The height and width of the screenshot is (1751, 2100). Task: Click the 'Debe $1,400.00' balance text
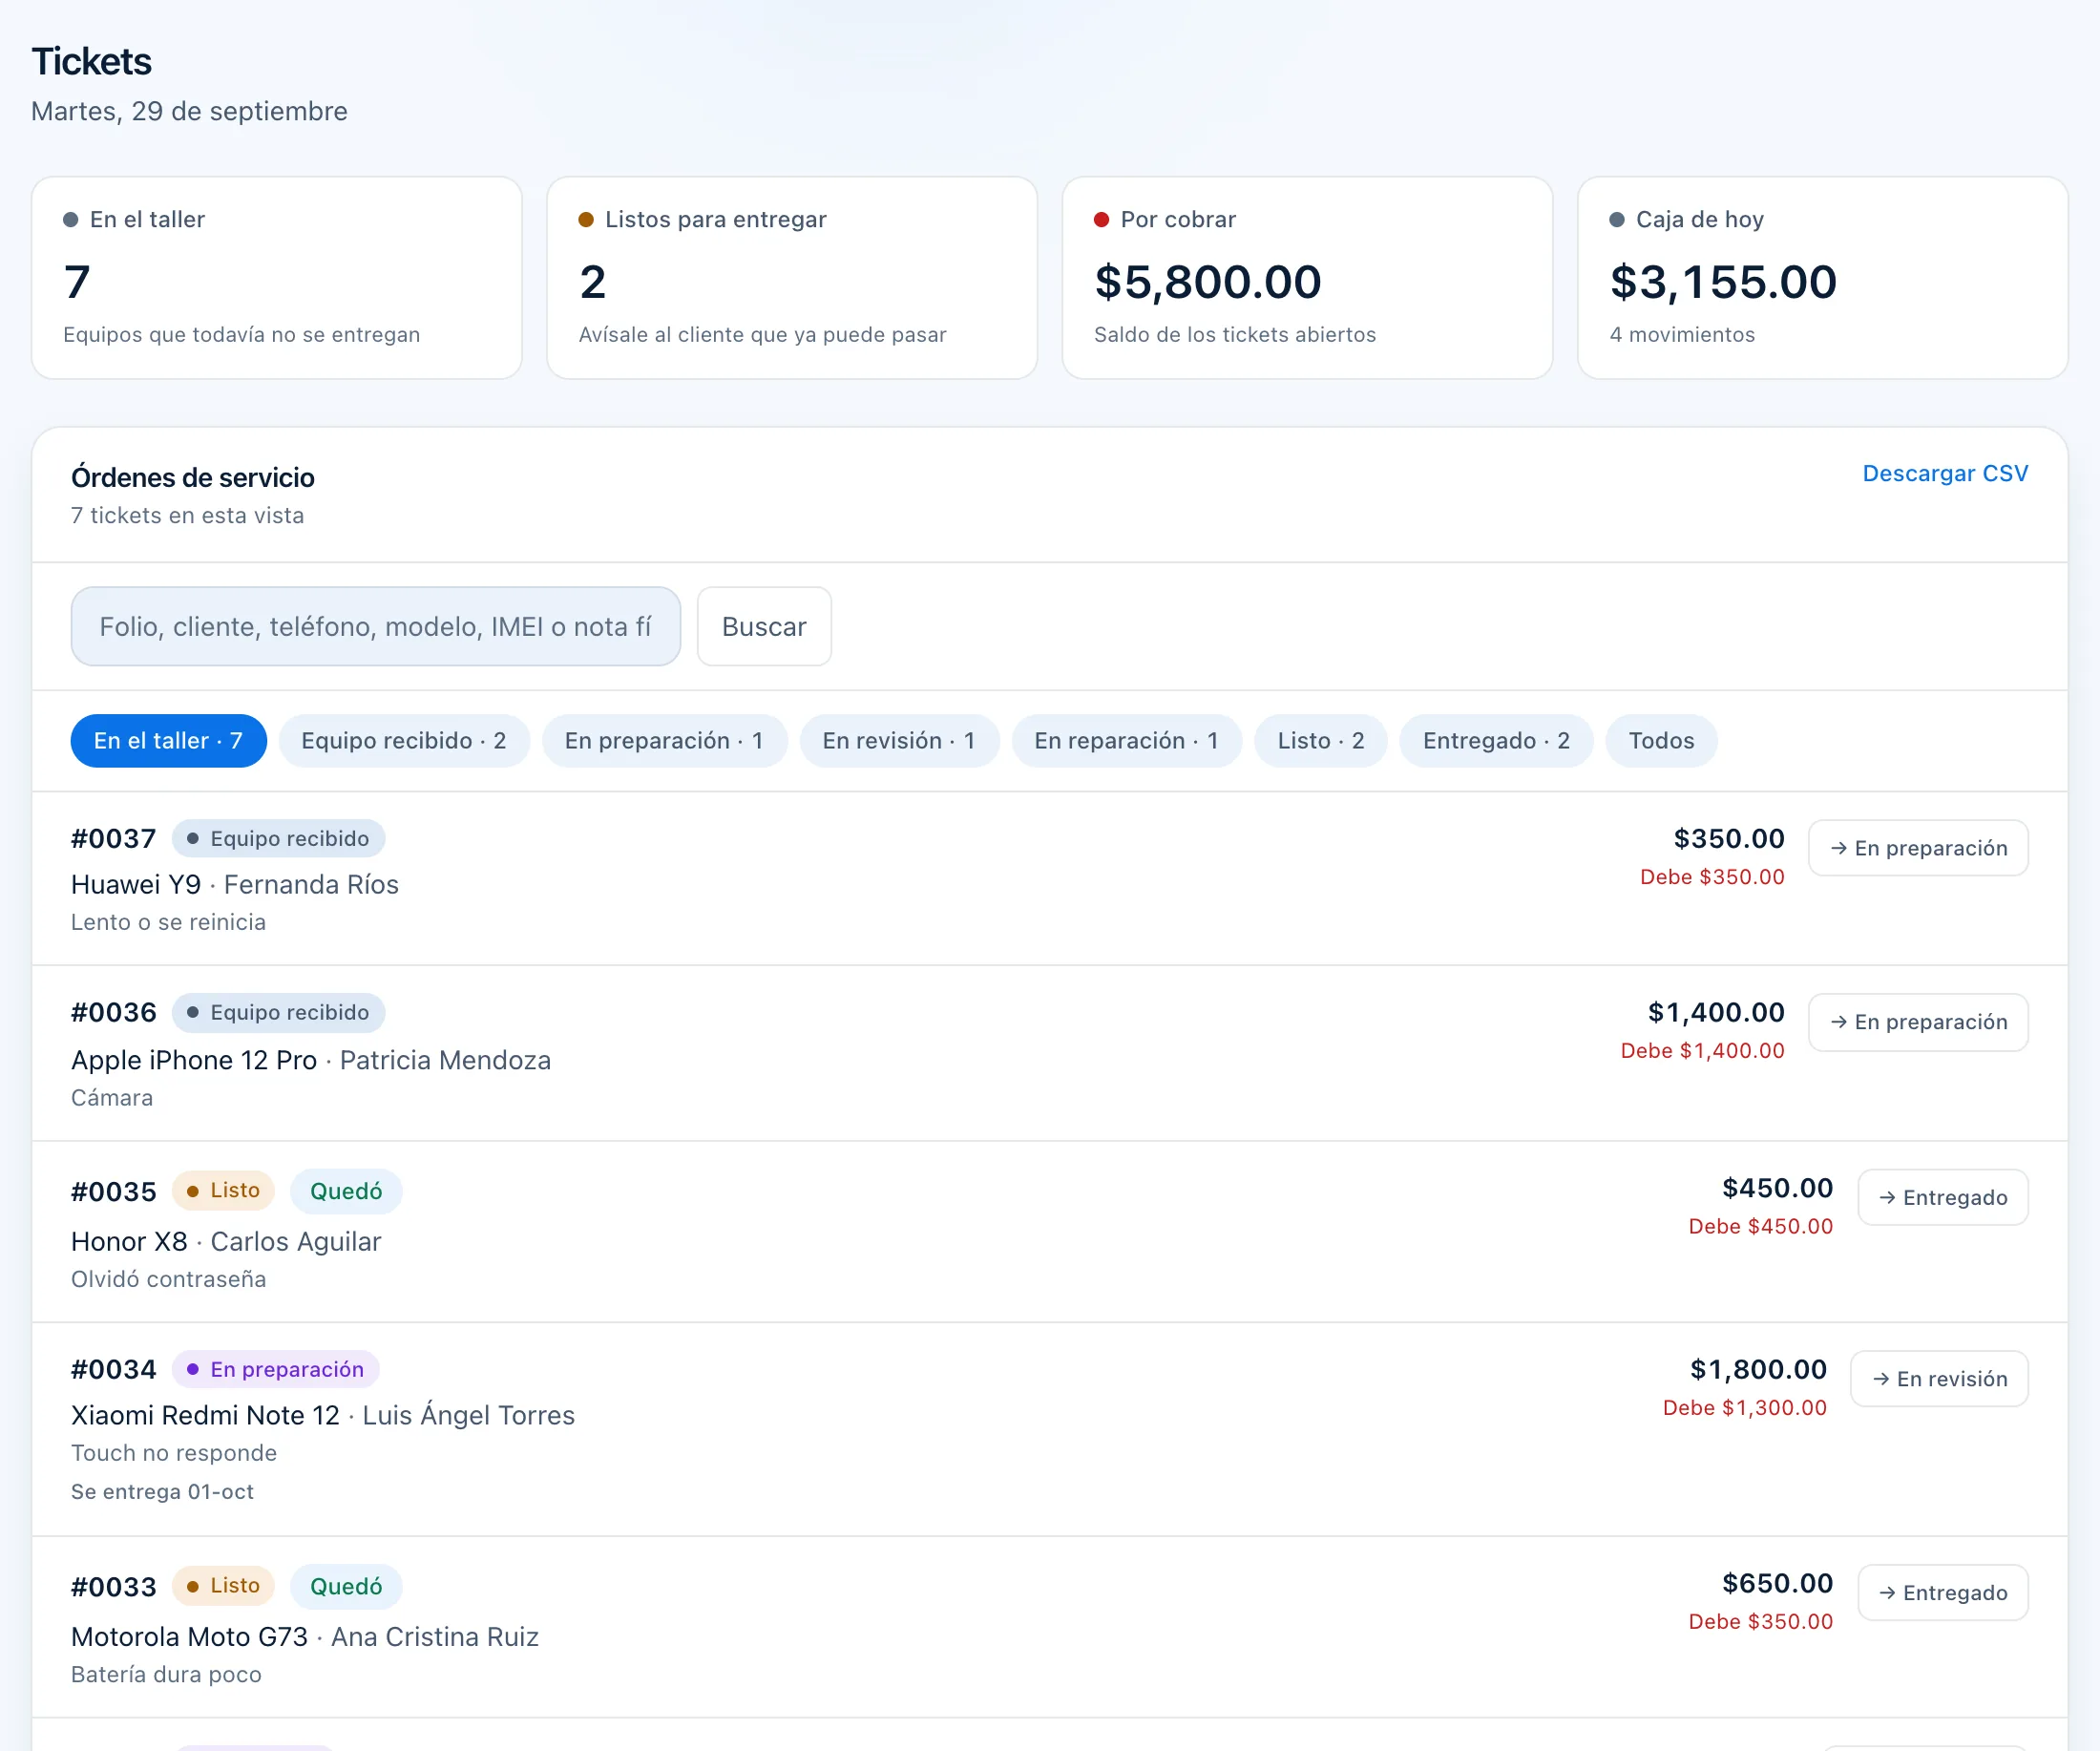tap(1702, 1050)
